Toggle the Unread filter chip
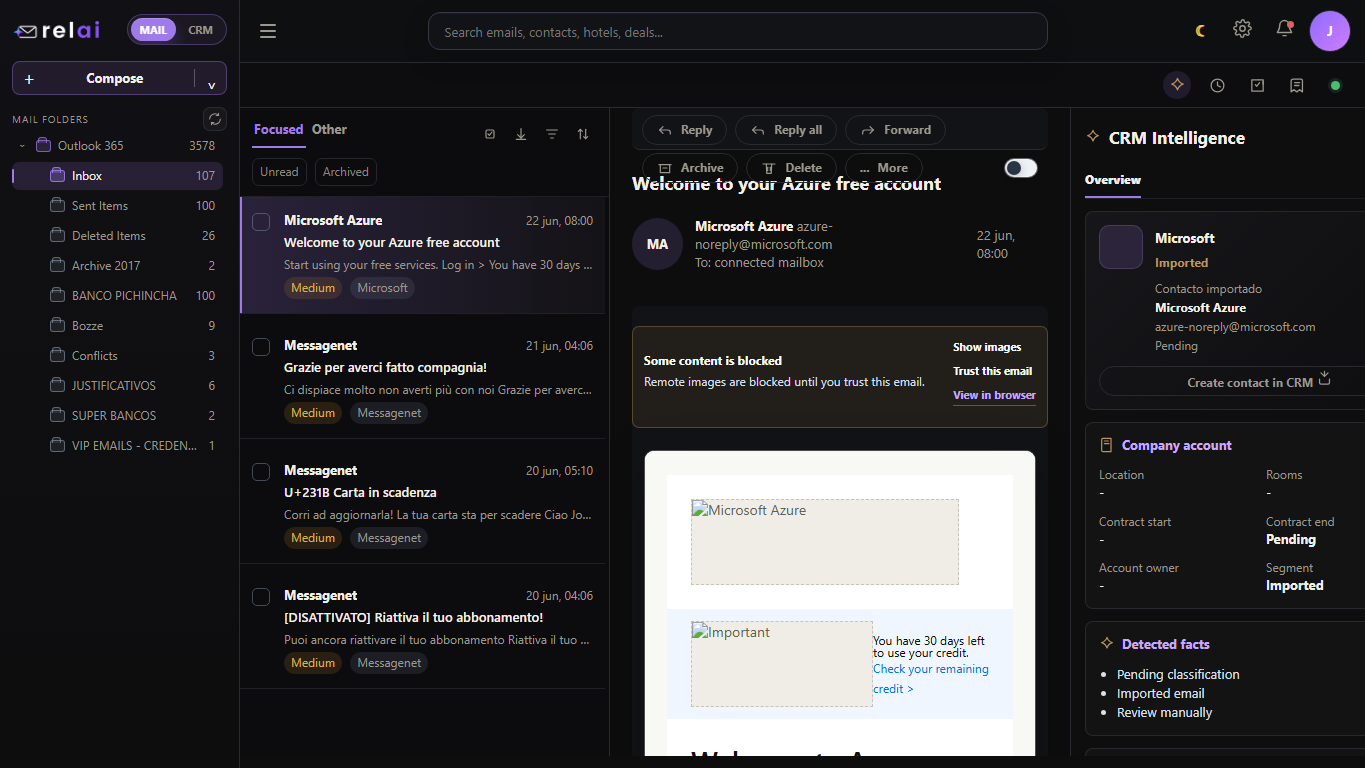The width and height of the screenshot is (1365, 768). [279, 172]
